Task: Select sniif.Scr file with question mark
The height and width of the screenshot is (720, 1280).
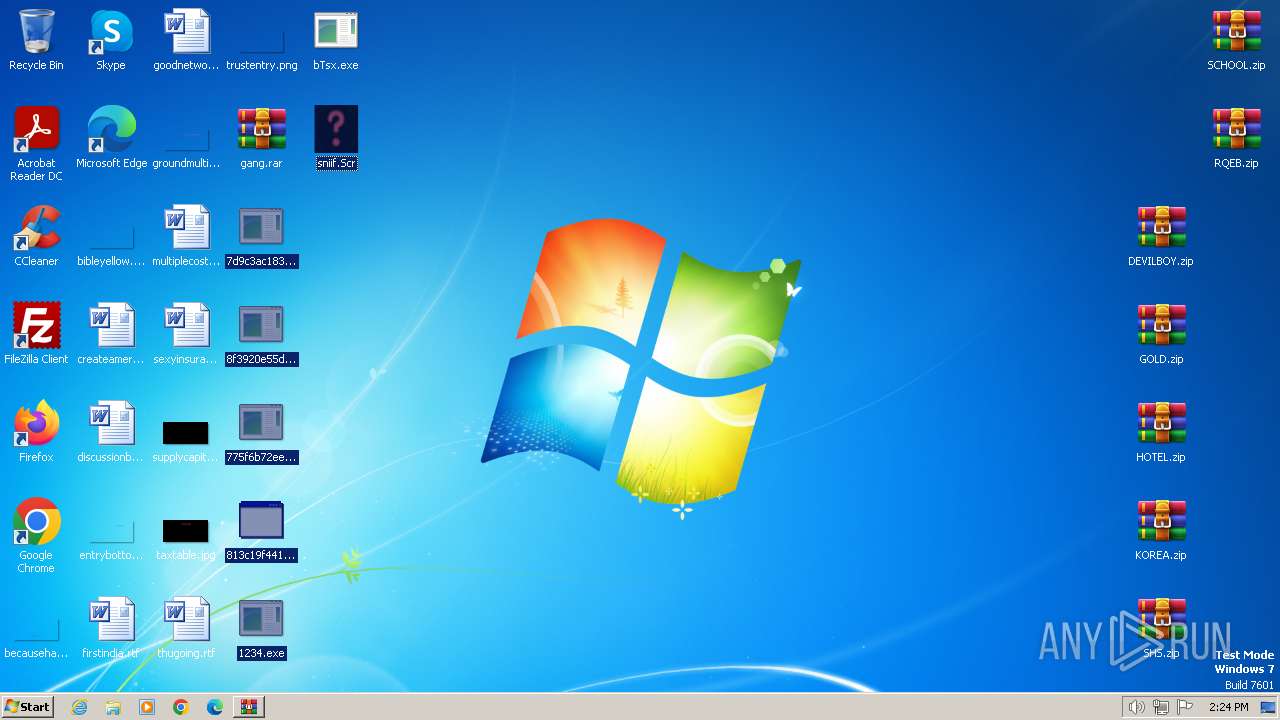Action: 336,138
